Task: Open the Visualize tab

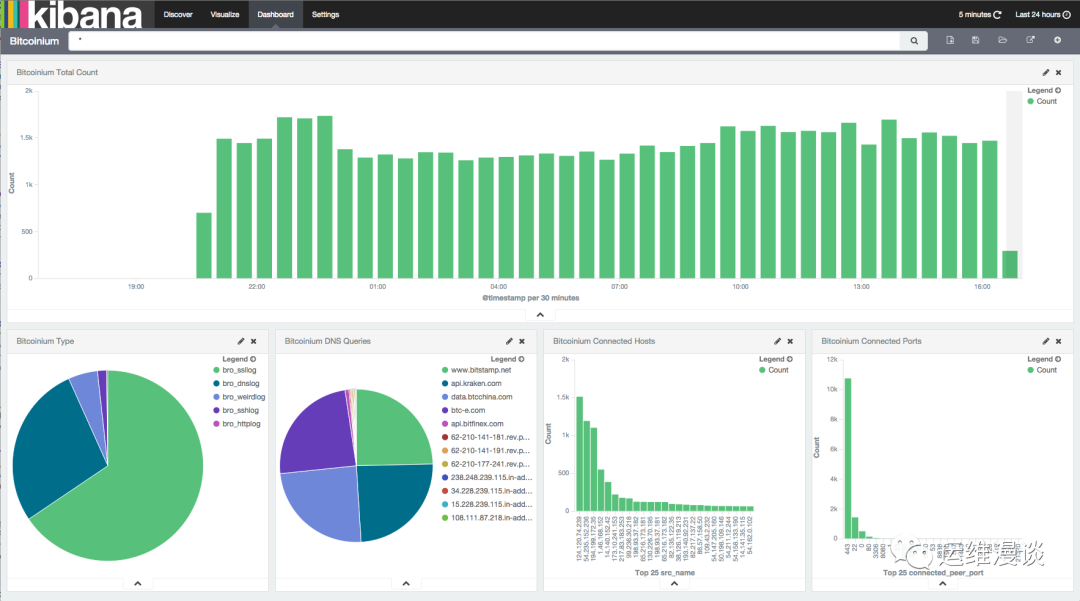Action: (x=225, y=14)
